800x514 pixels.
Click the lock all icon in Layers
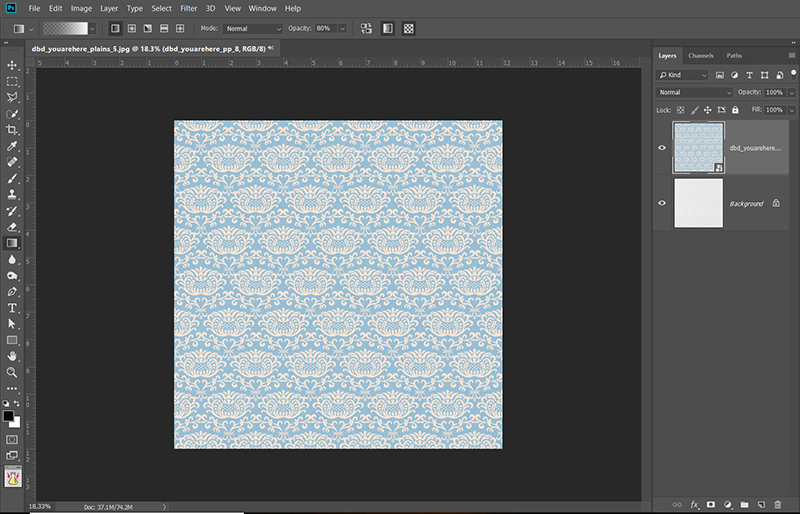[735, 109]
